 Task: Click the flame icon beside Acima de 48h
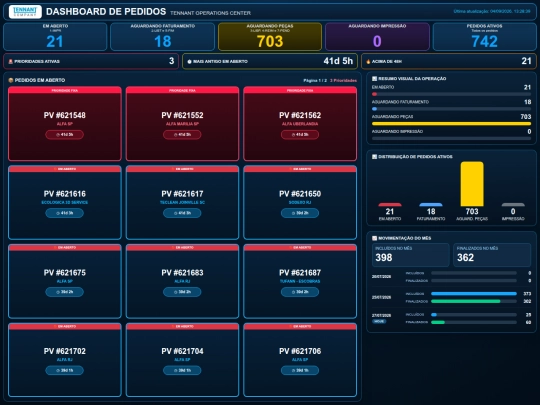368,62
